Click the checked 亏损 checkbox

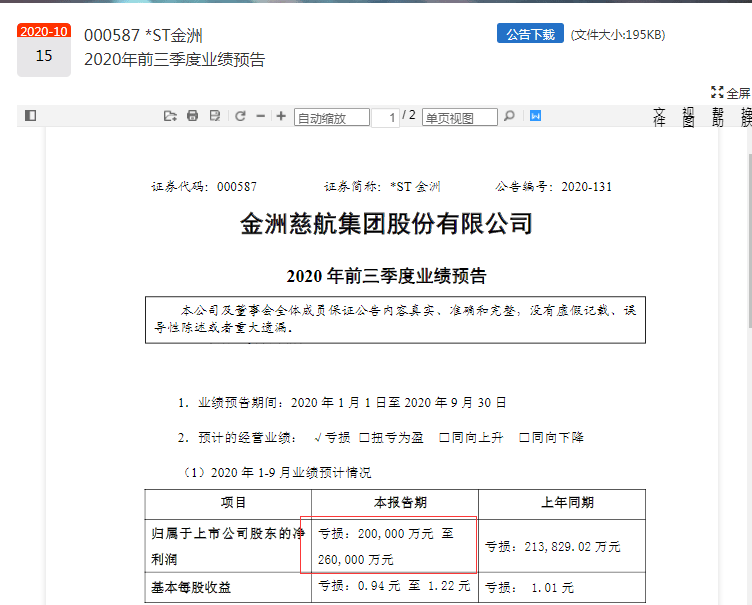[x=318, y=438]
